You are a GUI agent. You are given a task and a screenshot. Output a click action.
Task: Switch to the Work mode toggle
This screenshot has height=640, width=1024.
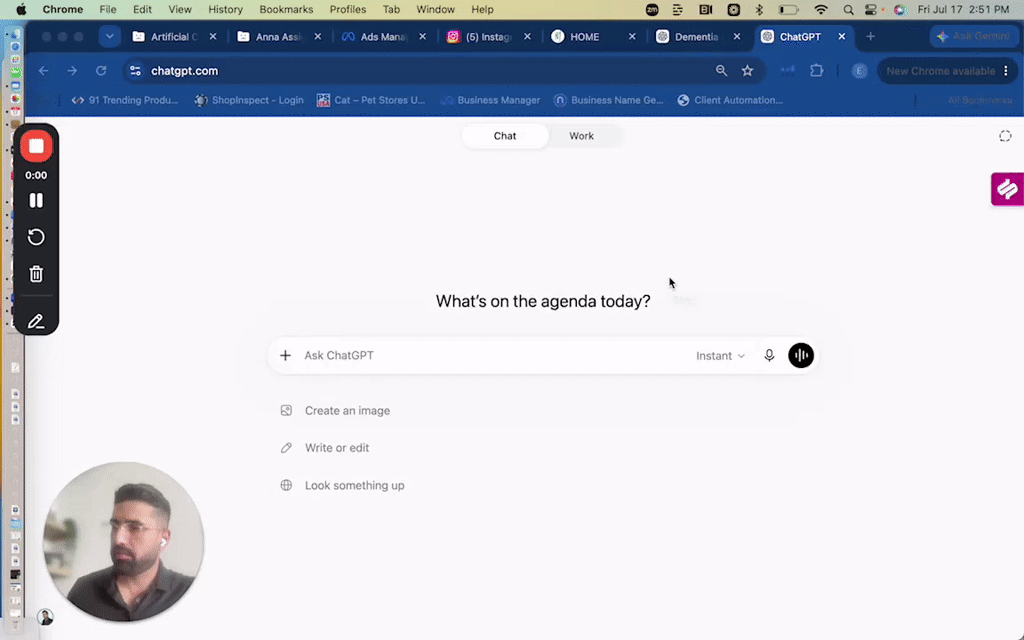click(581, 136)
